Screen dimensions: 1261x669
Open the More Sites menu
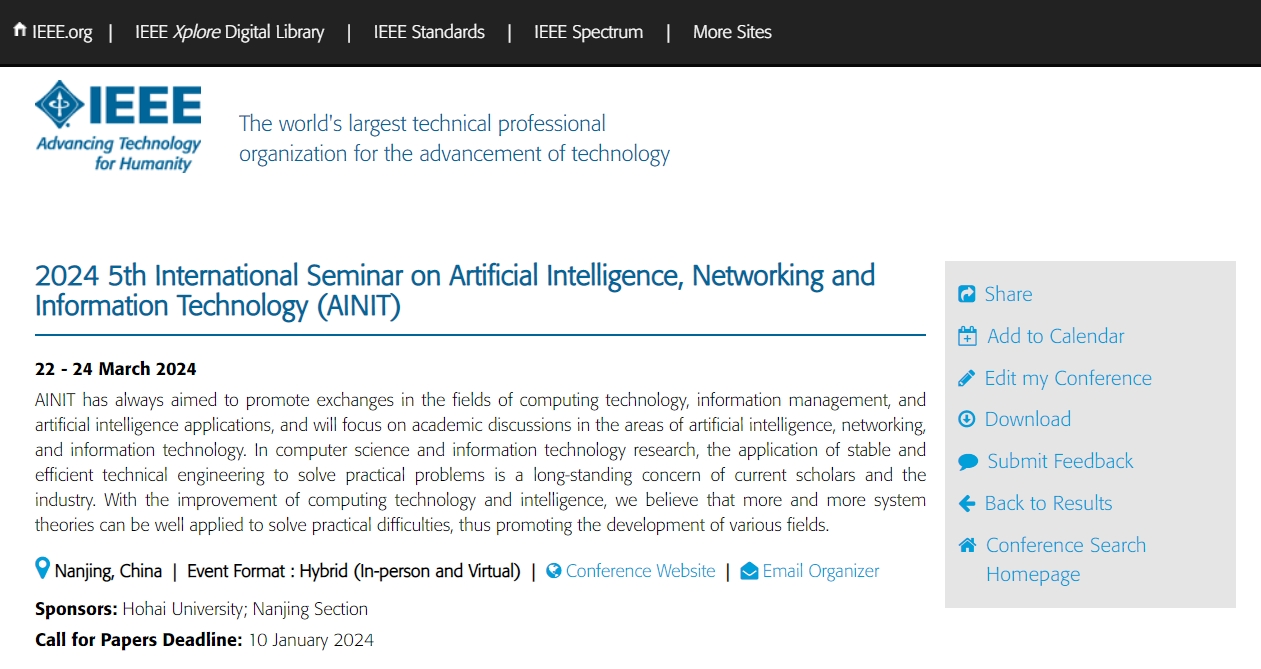tap(732, 32)
